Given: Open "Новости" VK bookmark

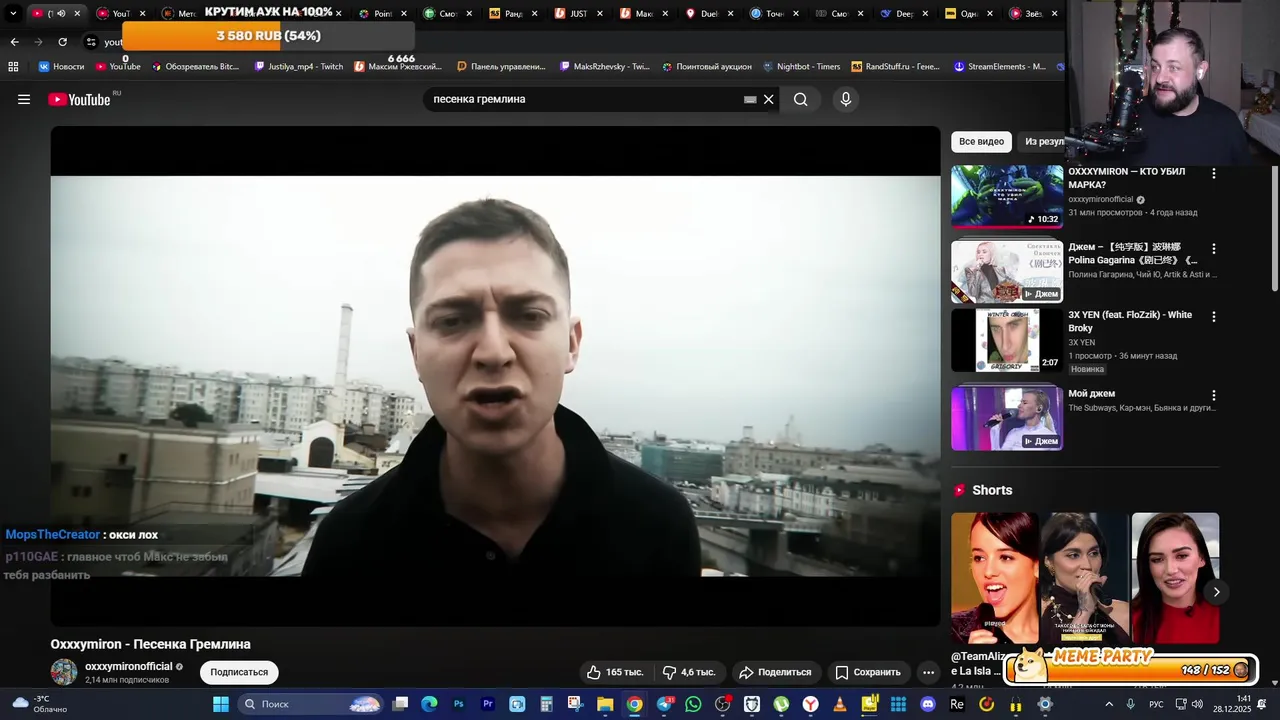Looking at the screenshot, I should pyautogui.click(x=61, y=67).
